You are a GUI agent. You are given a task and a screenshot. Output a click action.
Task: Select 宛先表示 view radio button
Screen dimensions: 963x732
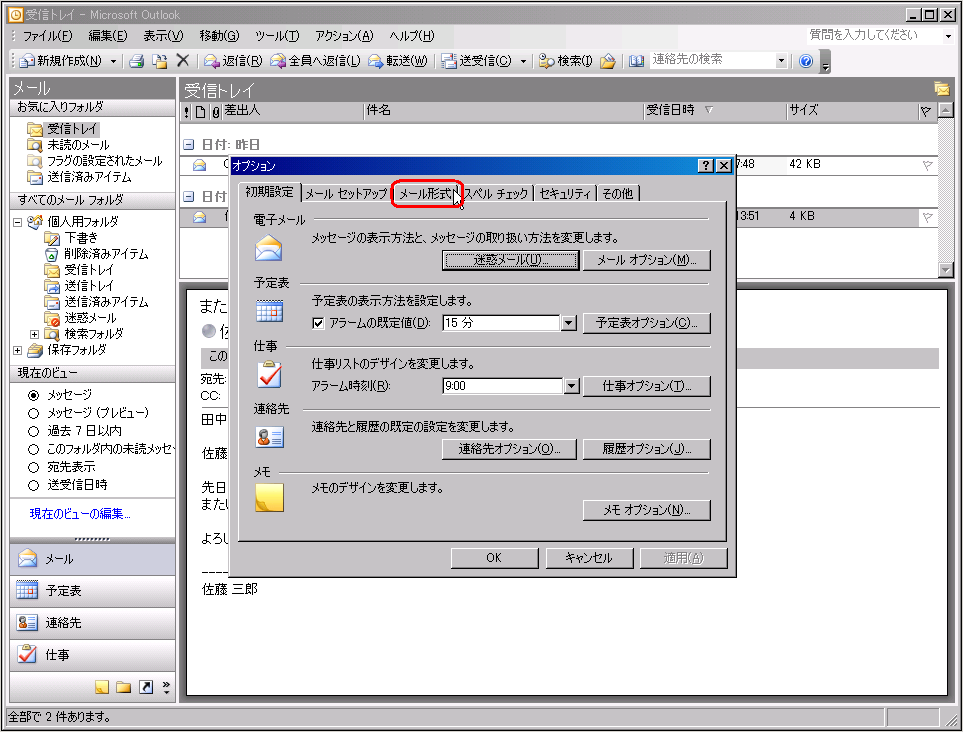pyautogui.click(x=34, y=467)
